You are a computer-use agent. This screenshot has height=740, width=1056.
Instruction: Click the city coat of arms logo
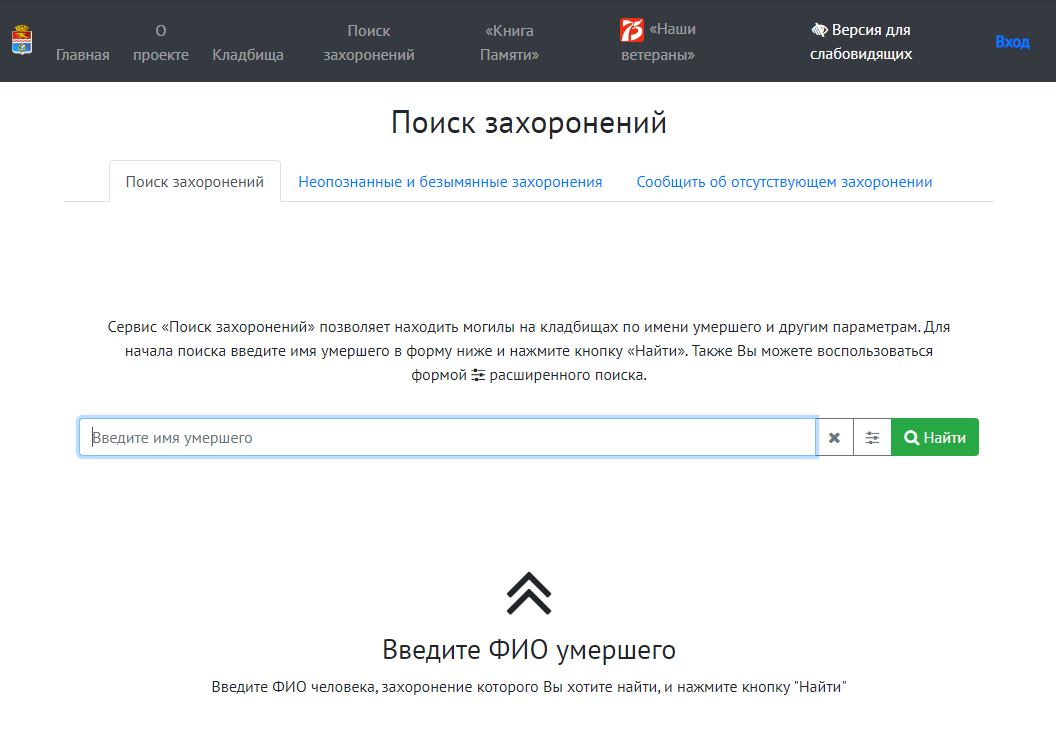click(x=21, y=42)
